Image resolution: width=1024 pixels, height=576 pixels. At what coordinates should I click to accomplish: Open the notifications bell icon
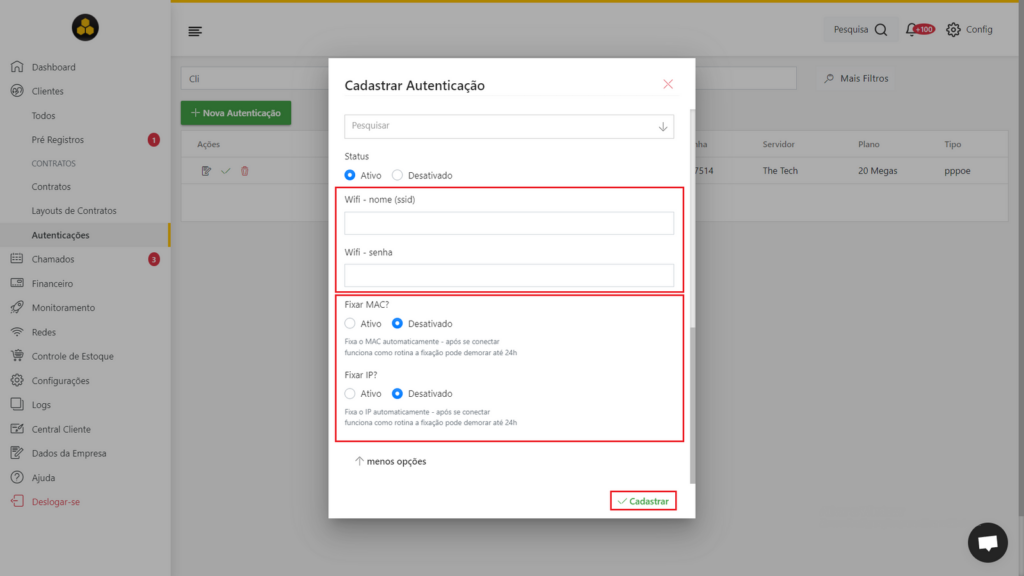(911, 29)
